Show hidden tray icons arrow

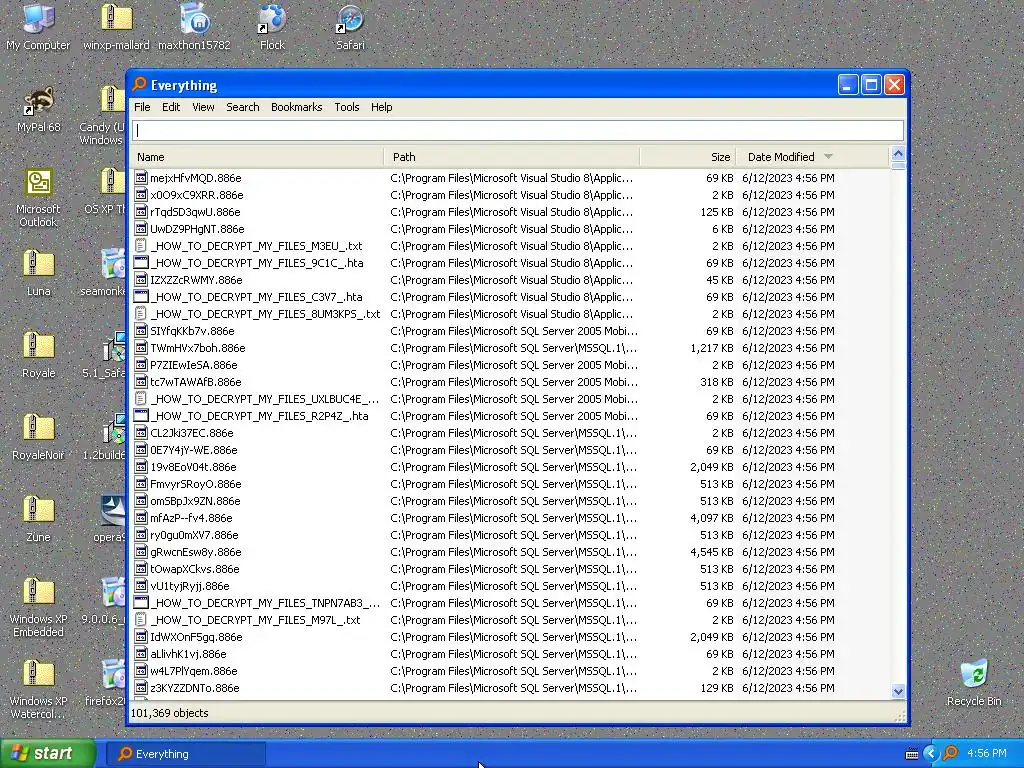930,754
